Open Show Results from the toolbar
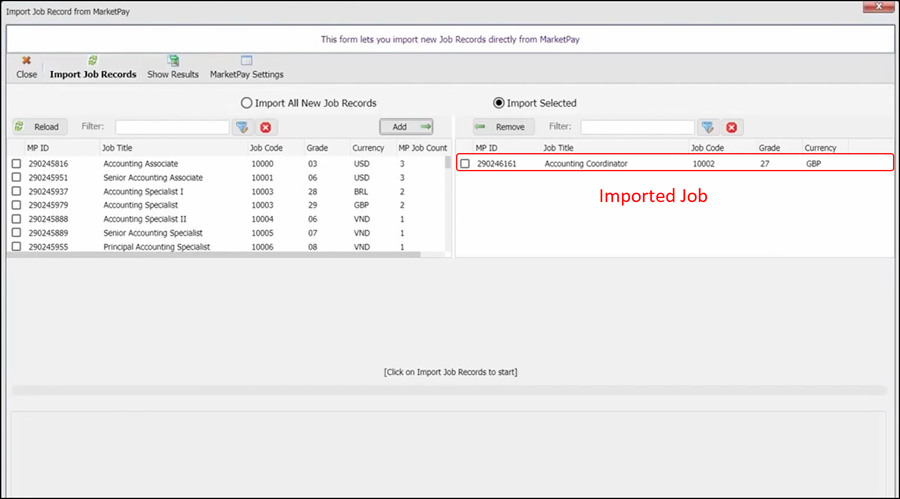 (x=173, y=62)
